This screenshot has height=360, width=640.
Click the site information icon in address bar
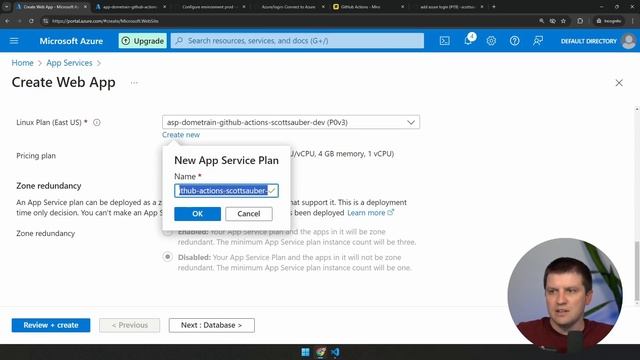click(45, 21)
